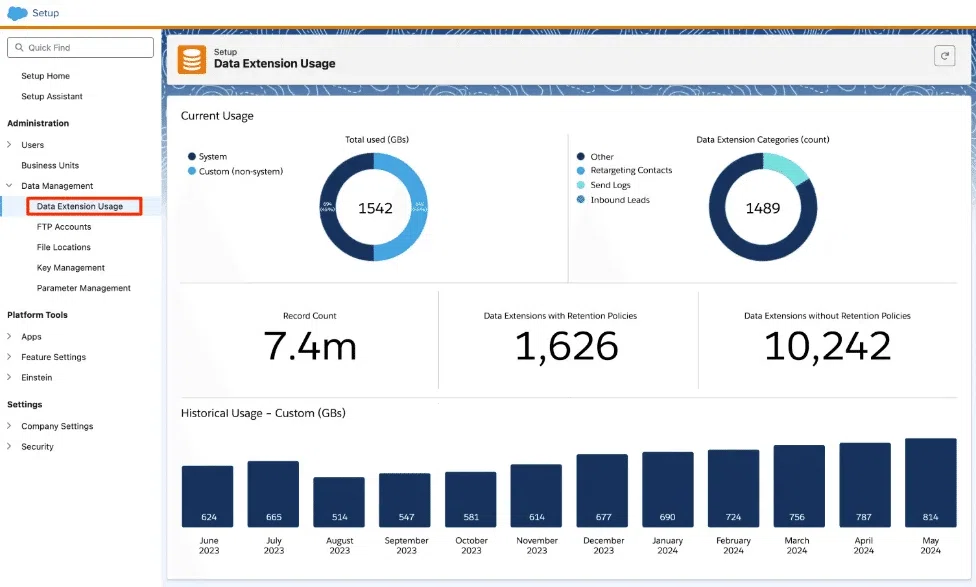This screenshot has height=587, width=976.
Task: Click the July 2023 bar (665)
Action: [x=273, y=494]
